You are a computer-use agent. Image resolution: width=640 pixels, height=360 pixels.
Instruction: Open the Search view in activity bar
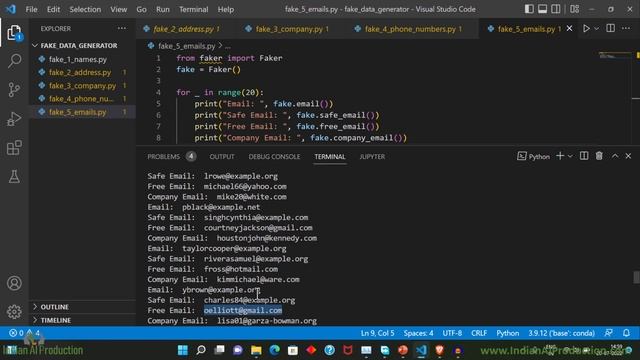coord(14,61)
